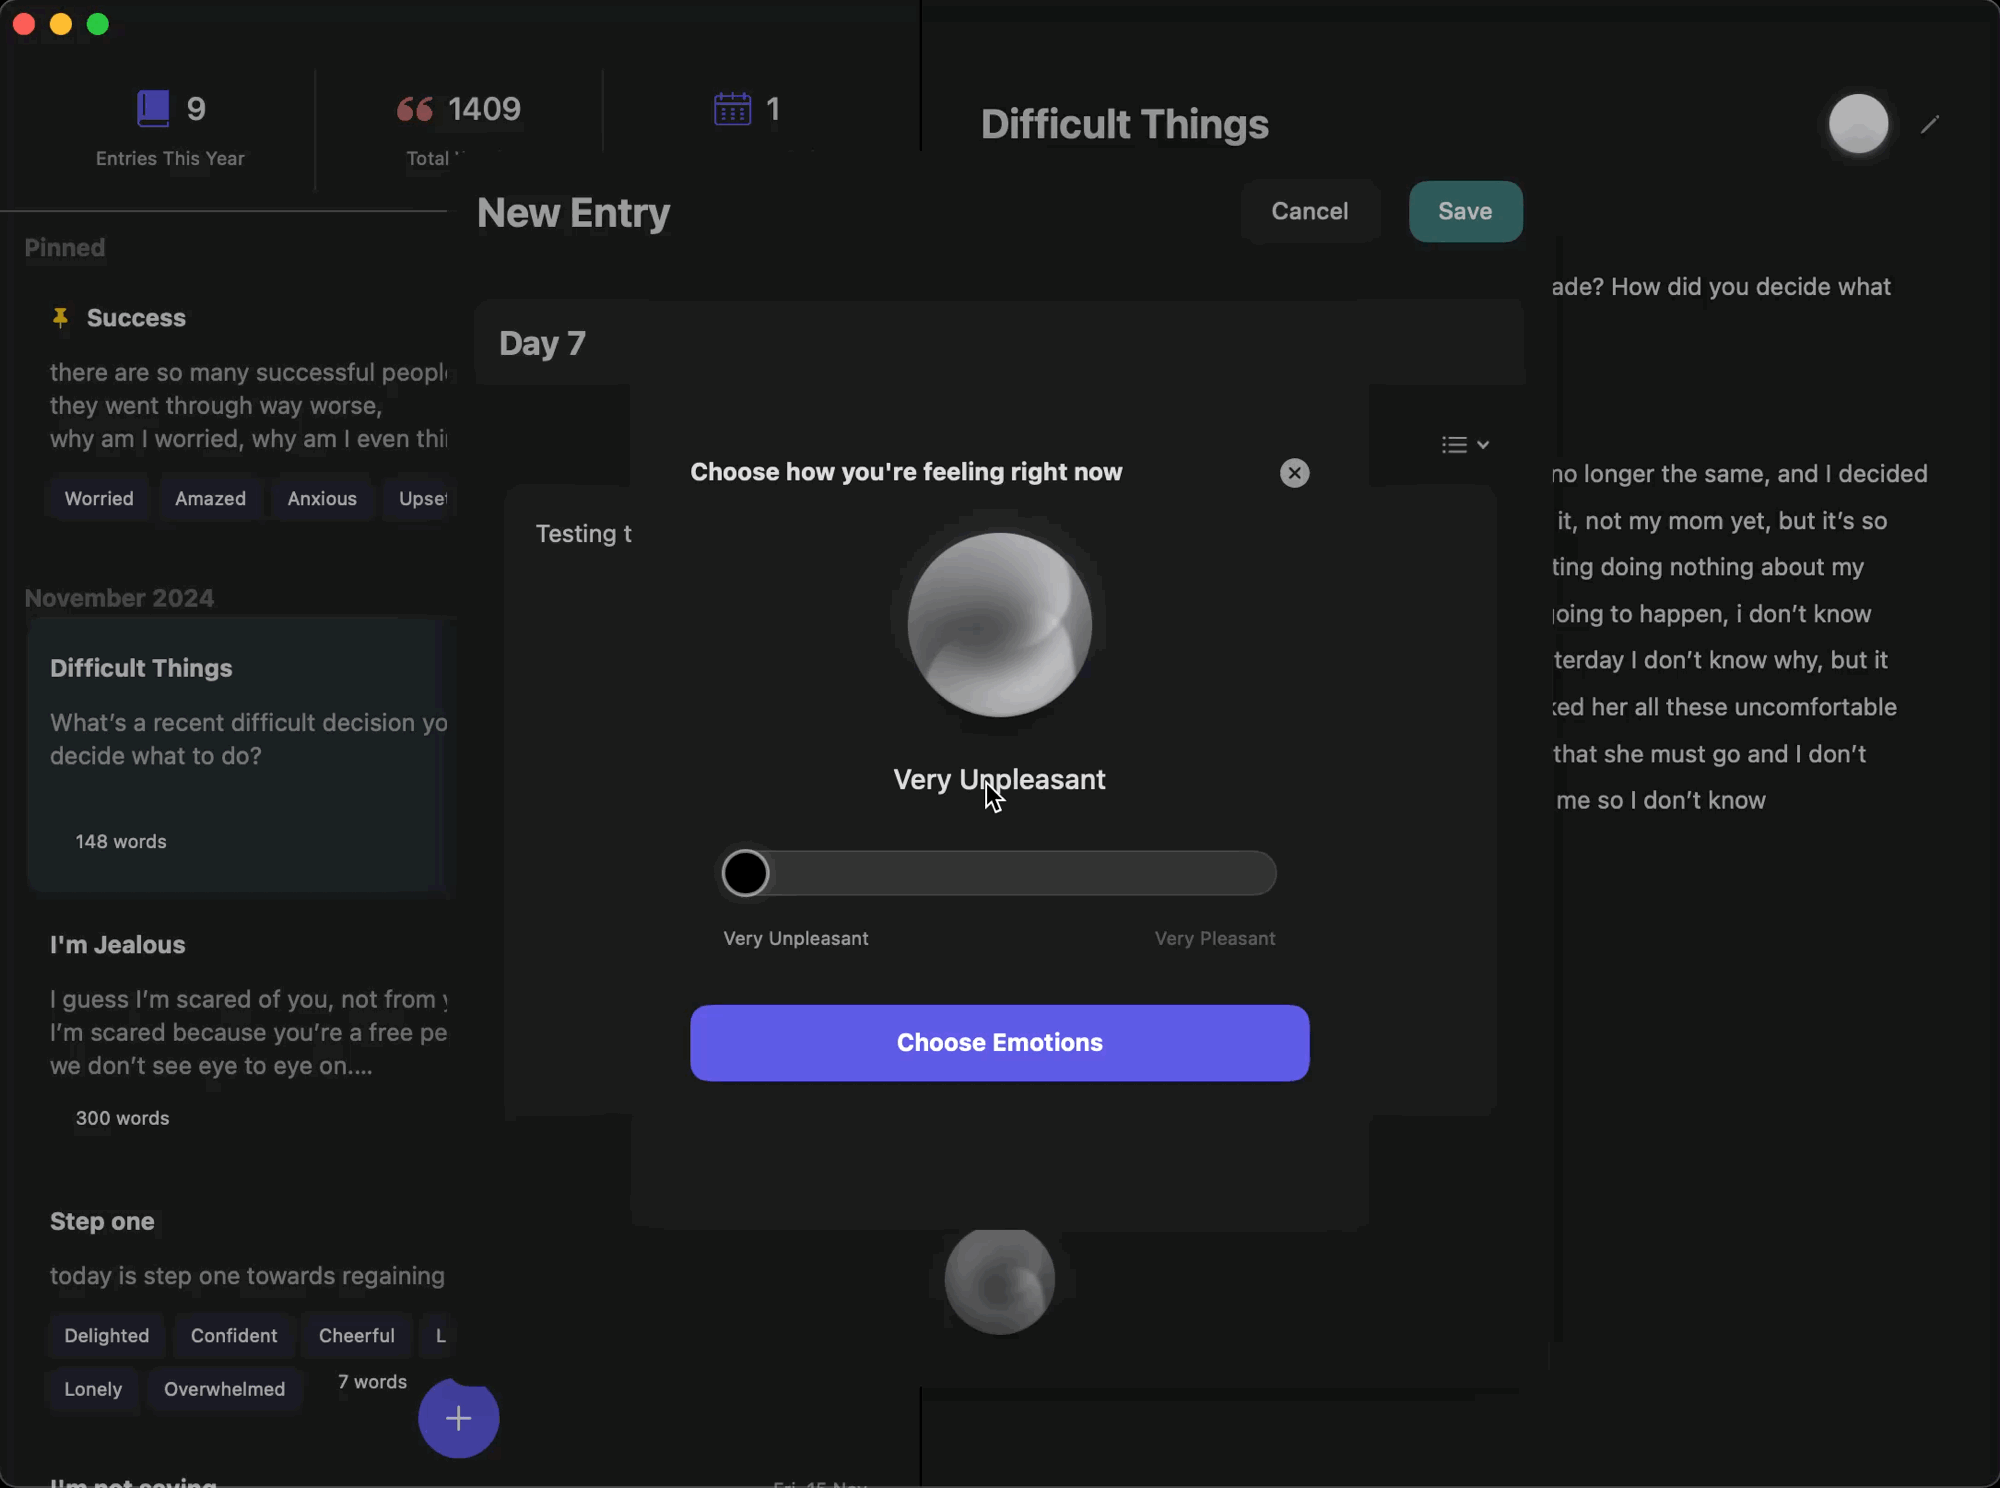Toggle the Worried emotion tag
Viewport: 2000px width, 1488px height.
(97, 497)
